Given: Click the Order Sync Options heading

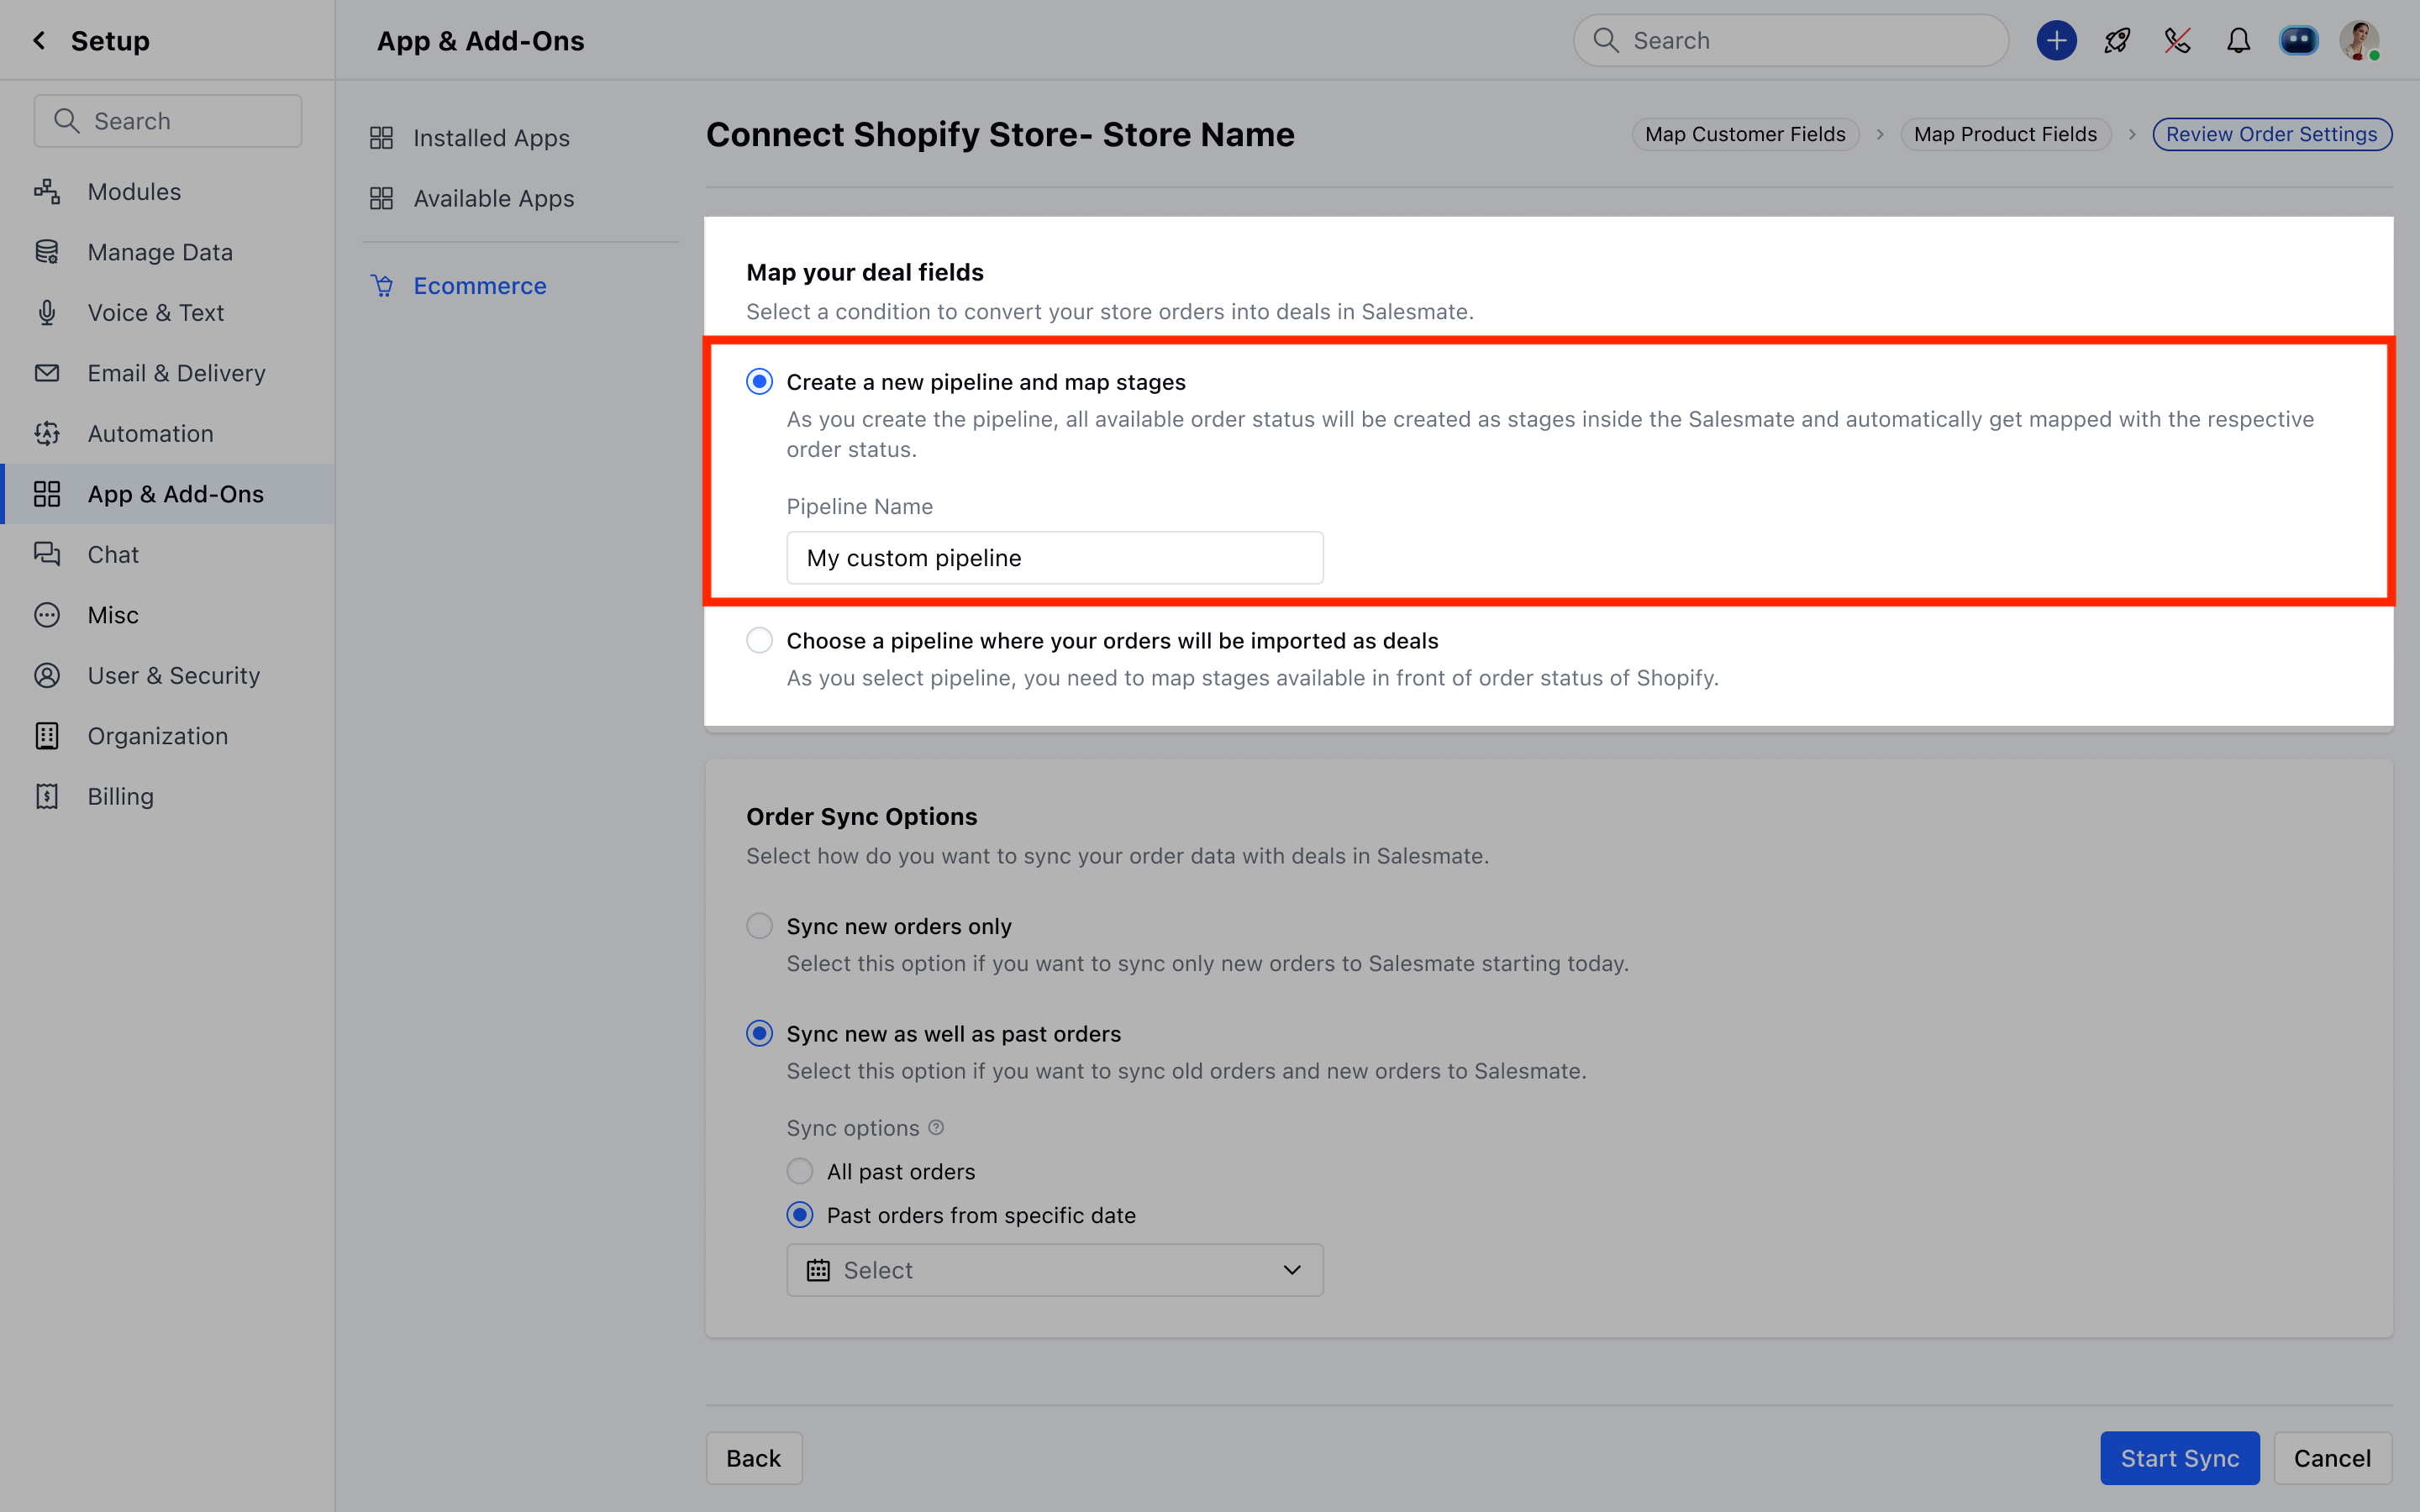Looking at the screenshot, I should (861, 816).
